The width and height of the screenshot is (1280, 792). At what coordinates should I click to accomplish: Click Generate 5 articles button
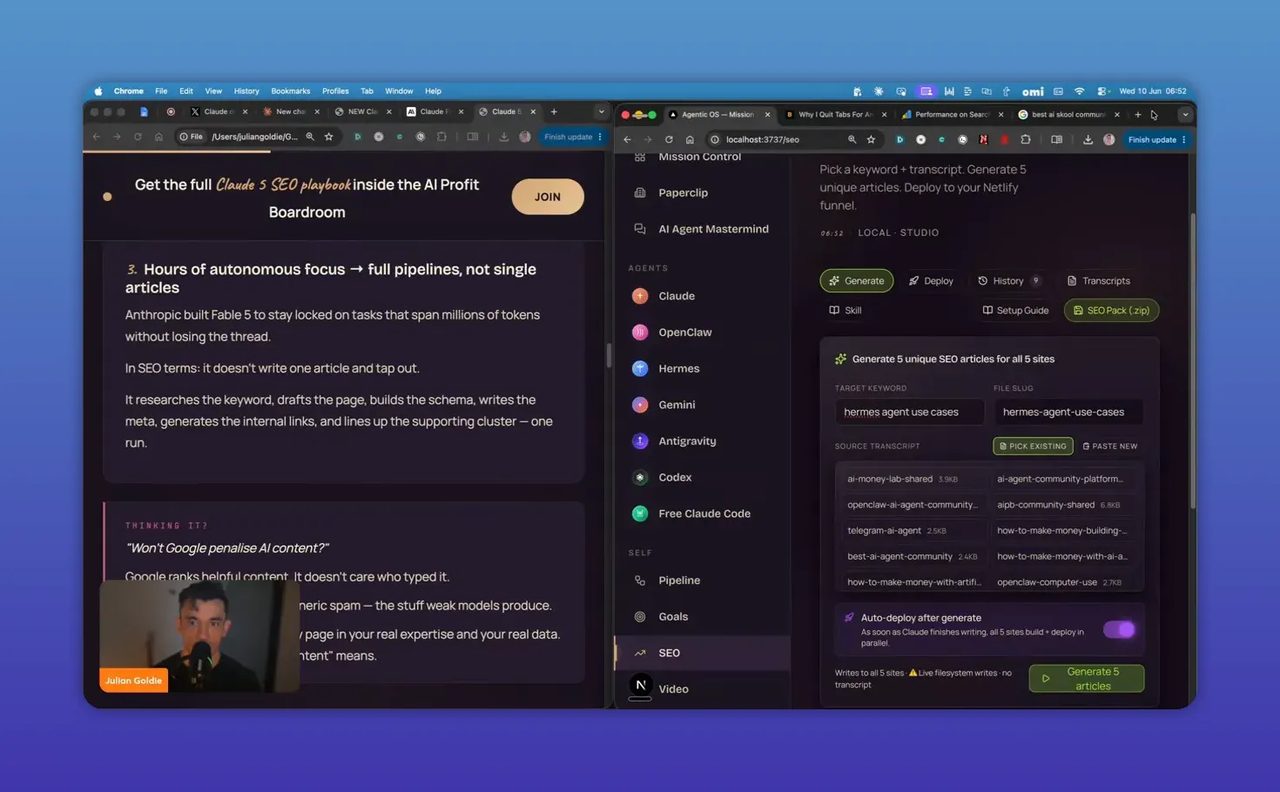(1086, 679)
